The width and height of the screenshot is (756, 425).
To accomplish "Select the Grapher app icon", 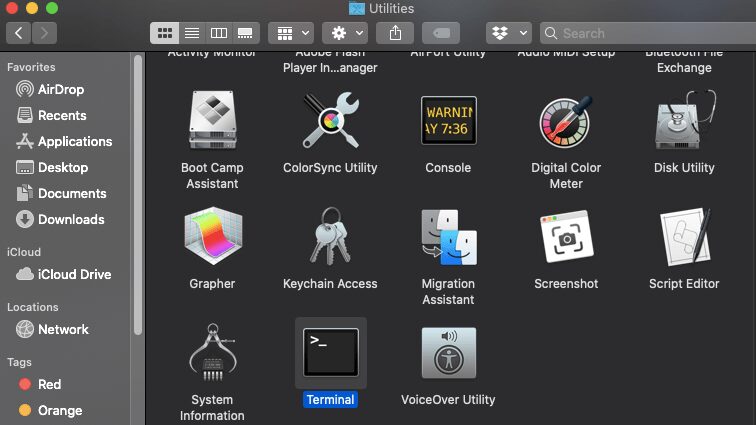I will coord(213,236).
